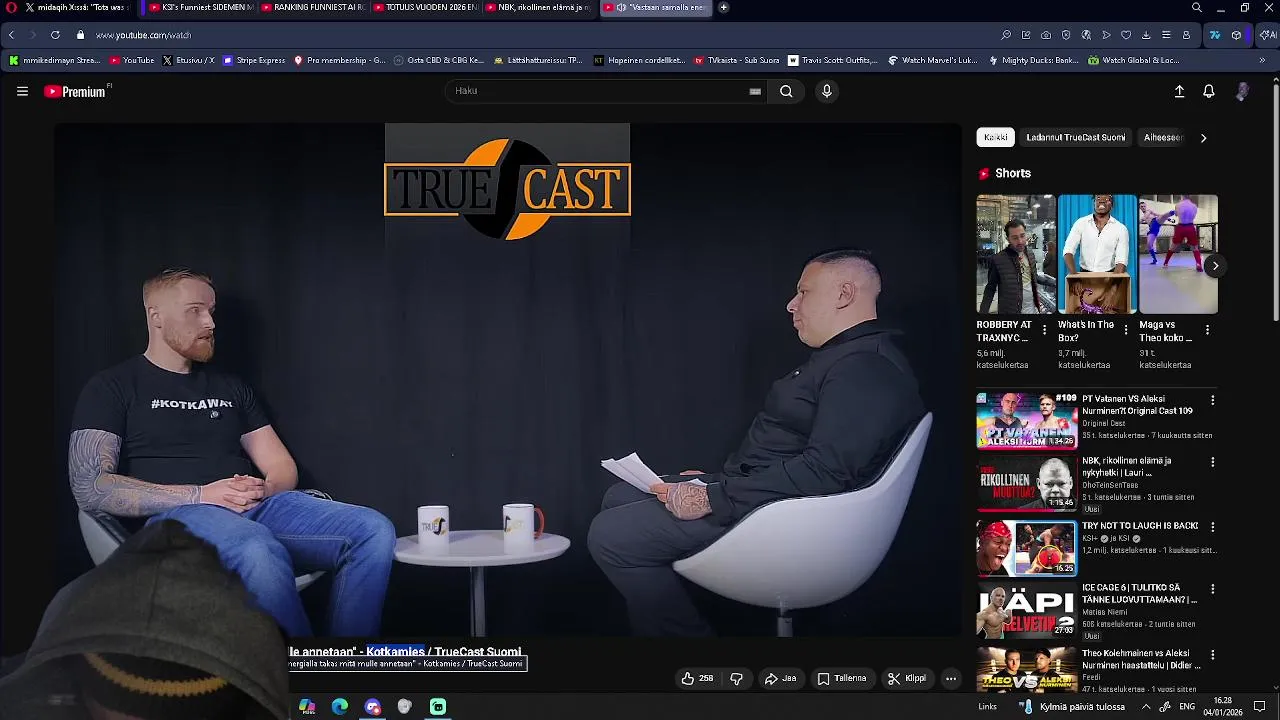The width and height of the screenshot is (1280, 720).
Task: Open NBK, rikollinen elämä ja nykyhetki video title
Action: (x=1127, y=467)
